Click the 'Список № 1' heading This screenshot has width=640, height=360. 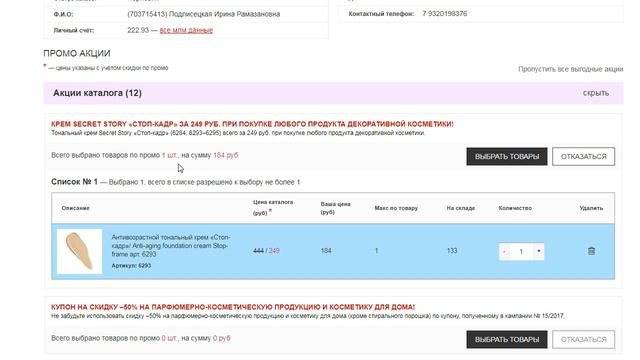pos(74,182)
